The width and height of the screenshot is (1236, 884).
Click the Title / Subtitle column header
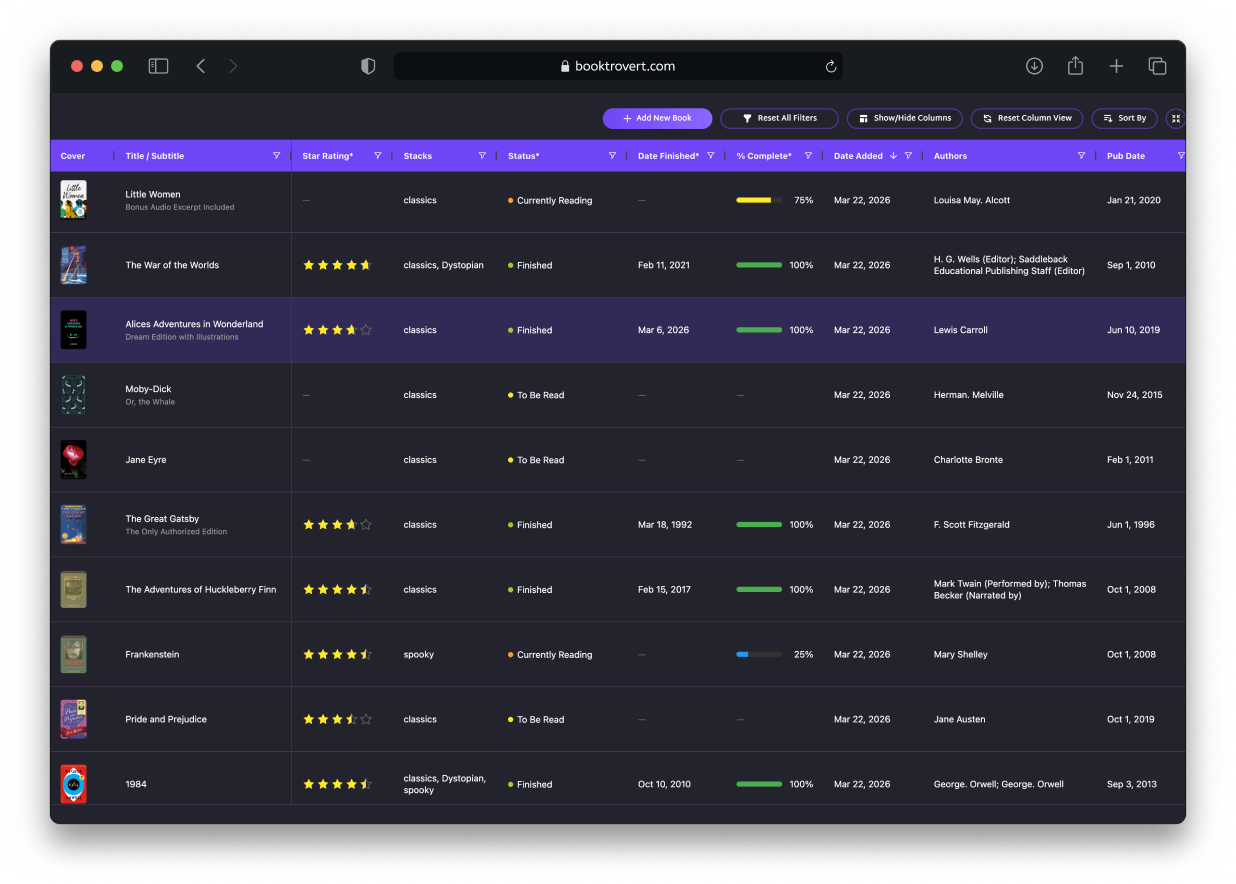(155, 156)
